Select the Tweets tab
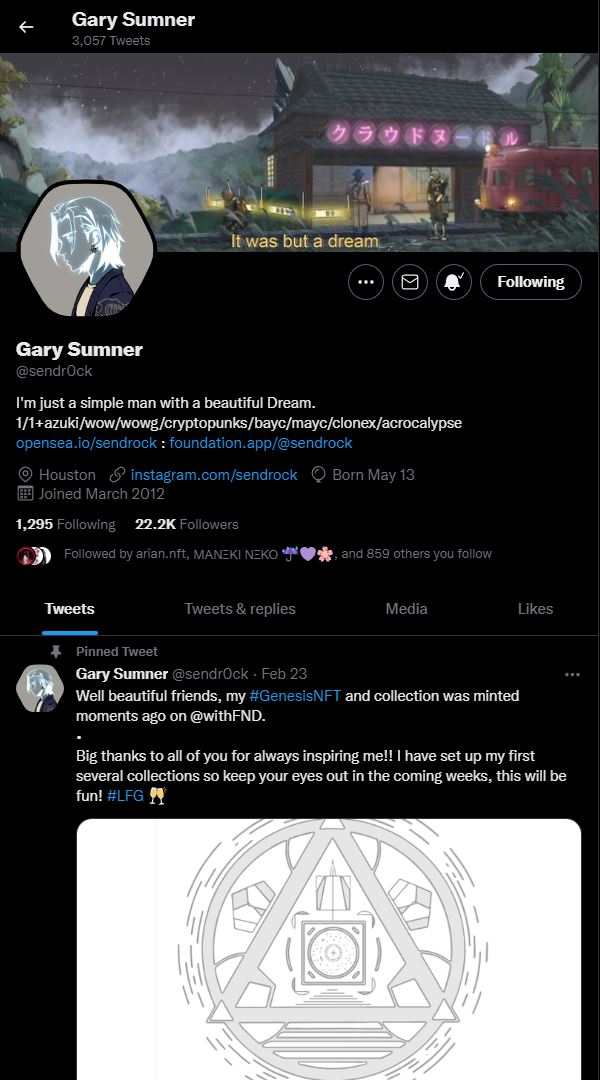 tap(70, 609)
